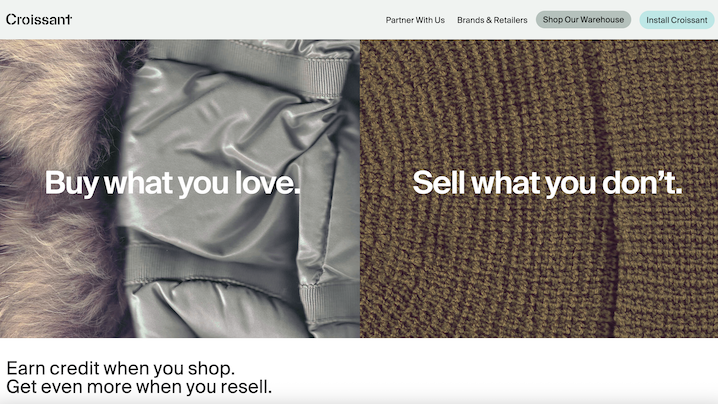Click the Croissant logo in the header

click(x=39, y=19)
